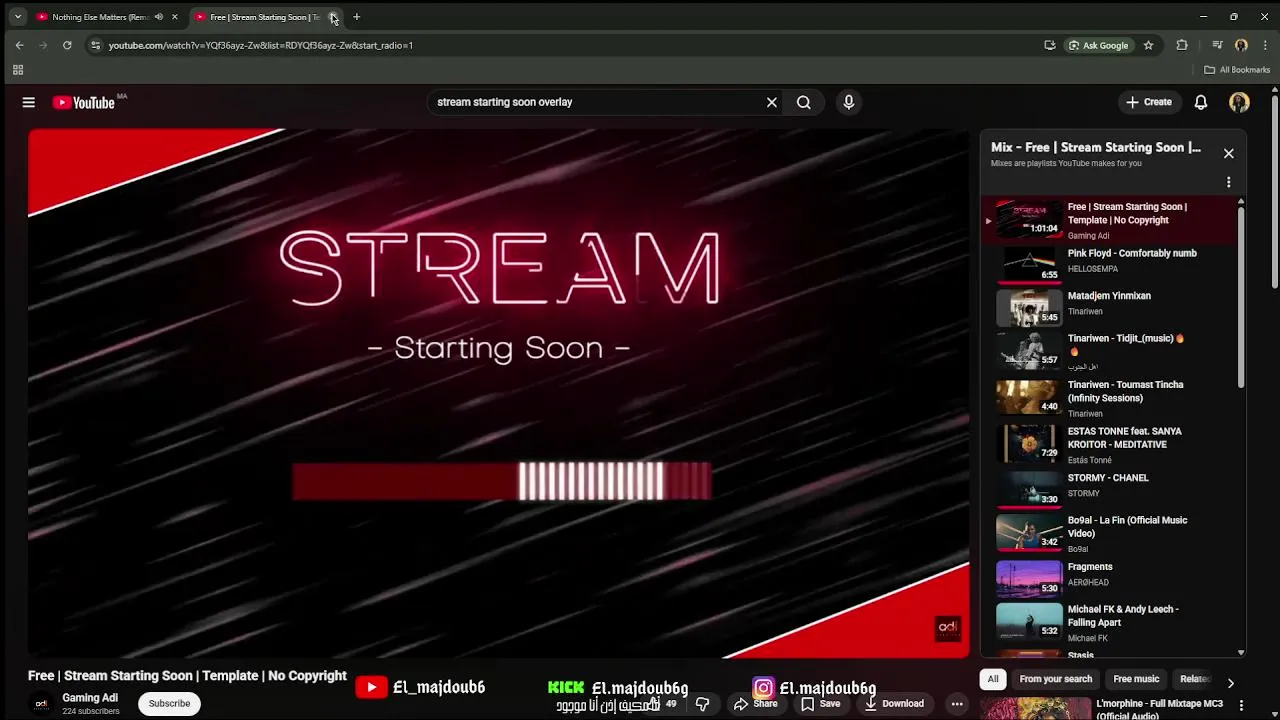
Task: Play Matadjem Yinmixan by Tinariwen
Action: [1110, 306]
